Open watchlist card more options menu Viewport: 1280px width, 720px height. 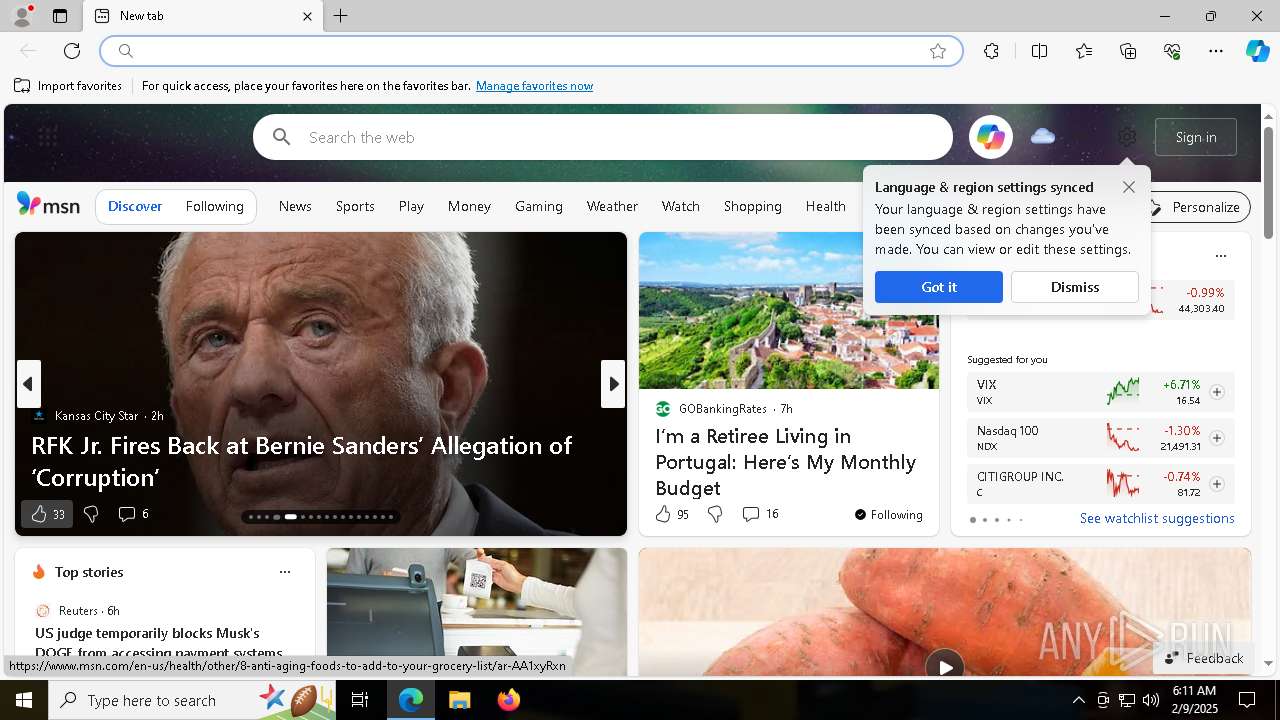1220,256
